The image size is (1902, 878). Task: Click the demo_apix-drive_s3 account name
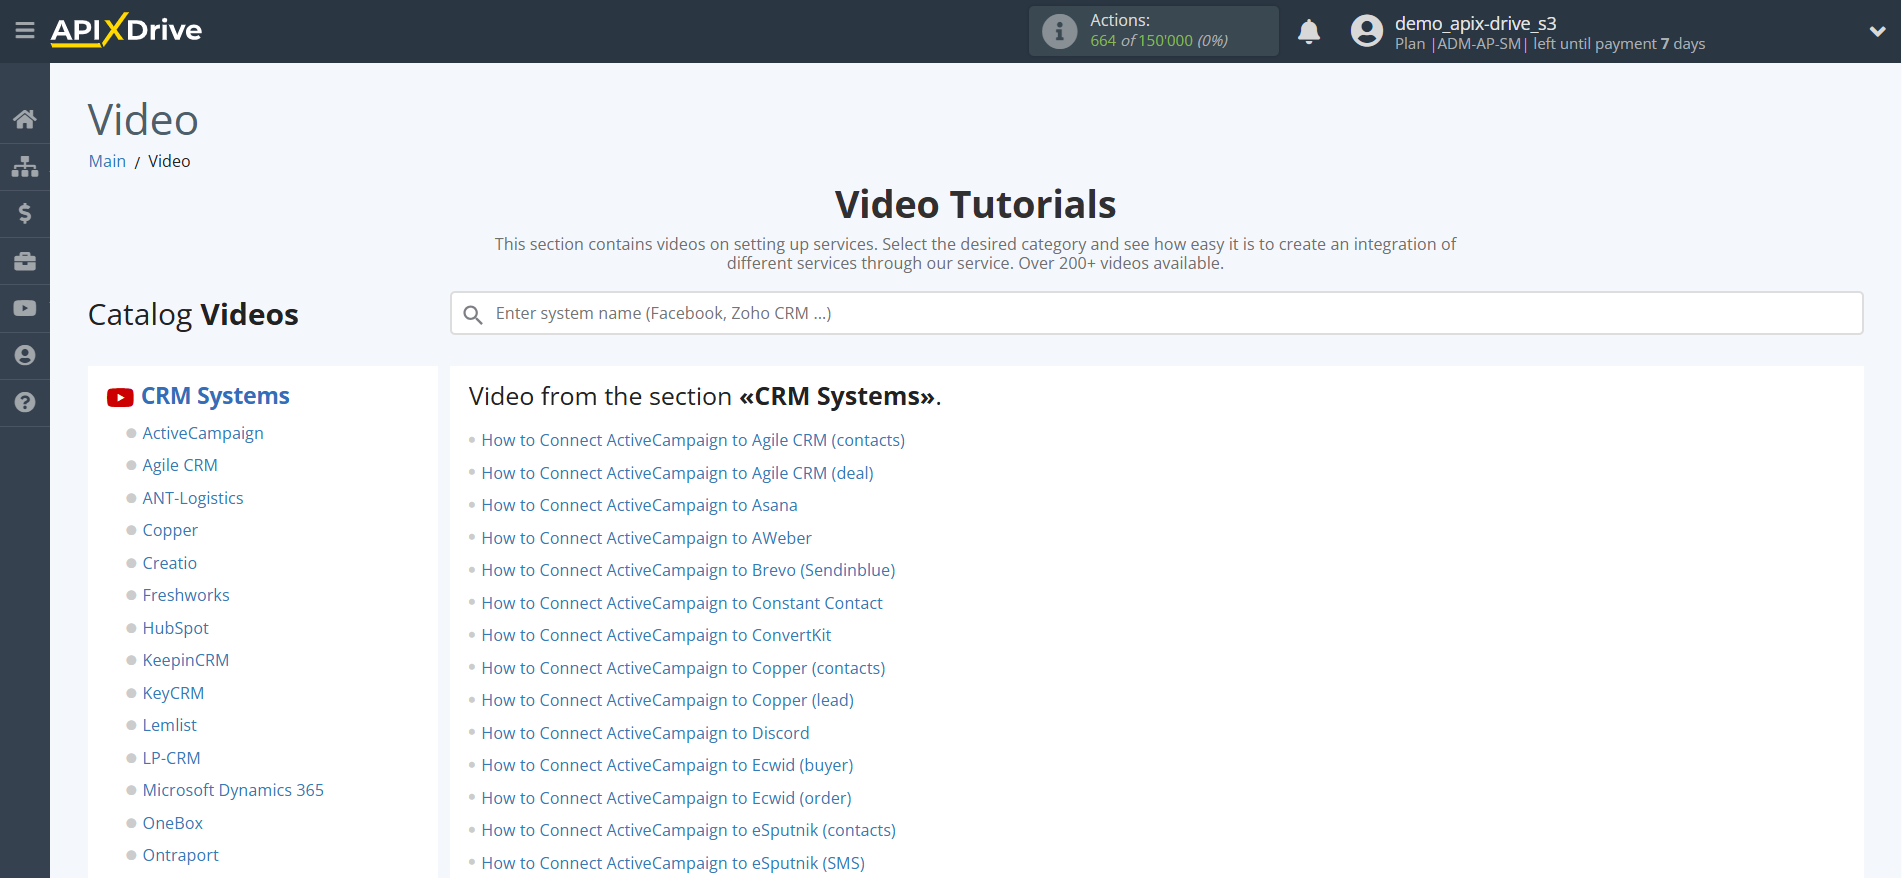tap(1476, 23)
